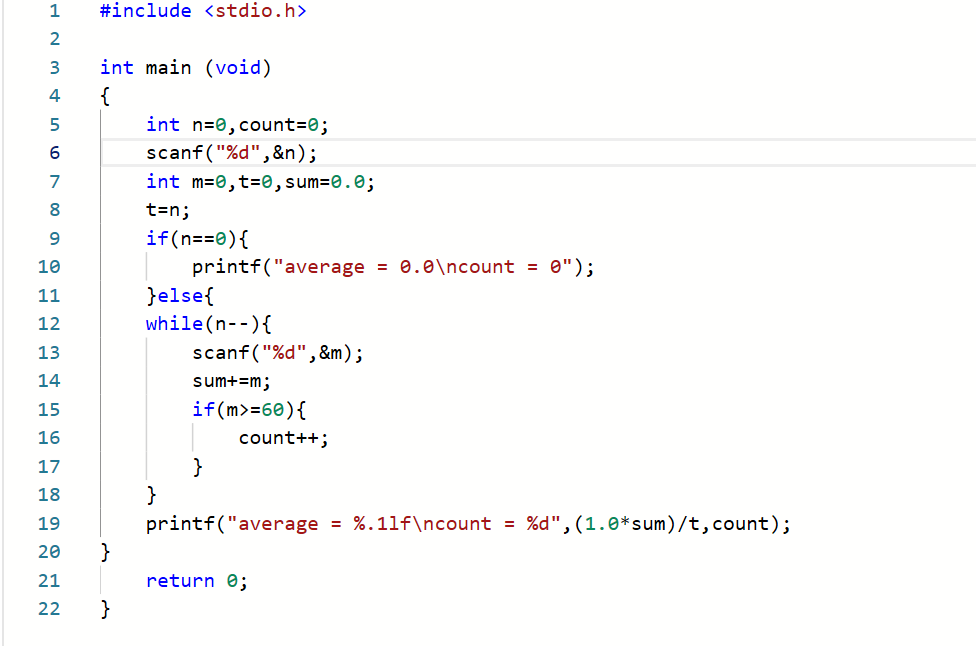Click the scanf("%d",&n); statement
976x646 pixels.
[232, 152]
